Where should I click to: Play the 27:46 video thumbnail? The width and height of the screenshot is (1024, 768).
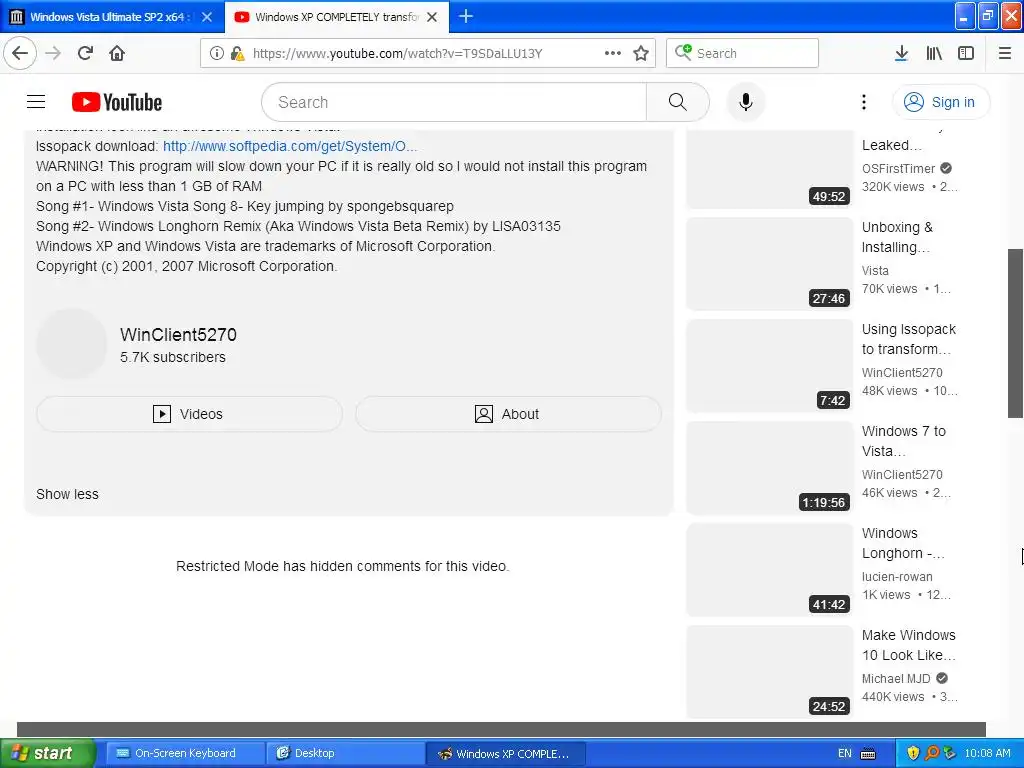[x=769, y=264]
